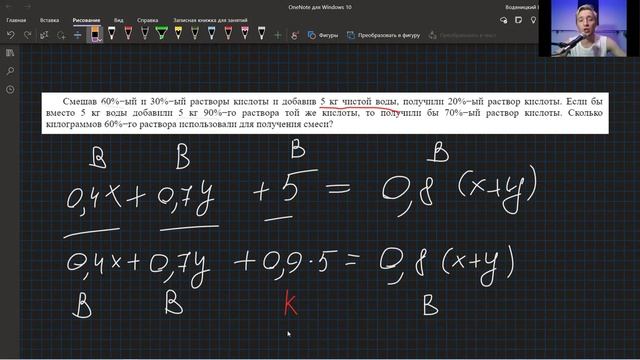Select the eraser tool

click(95, 34)
